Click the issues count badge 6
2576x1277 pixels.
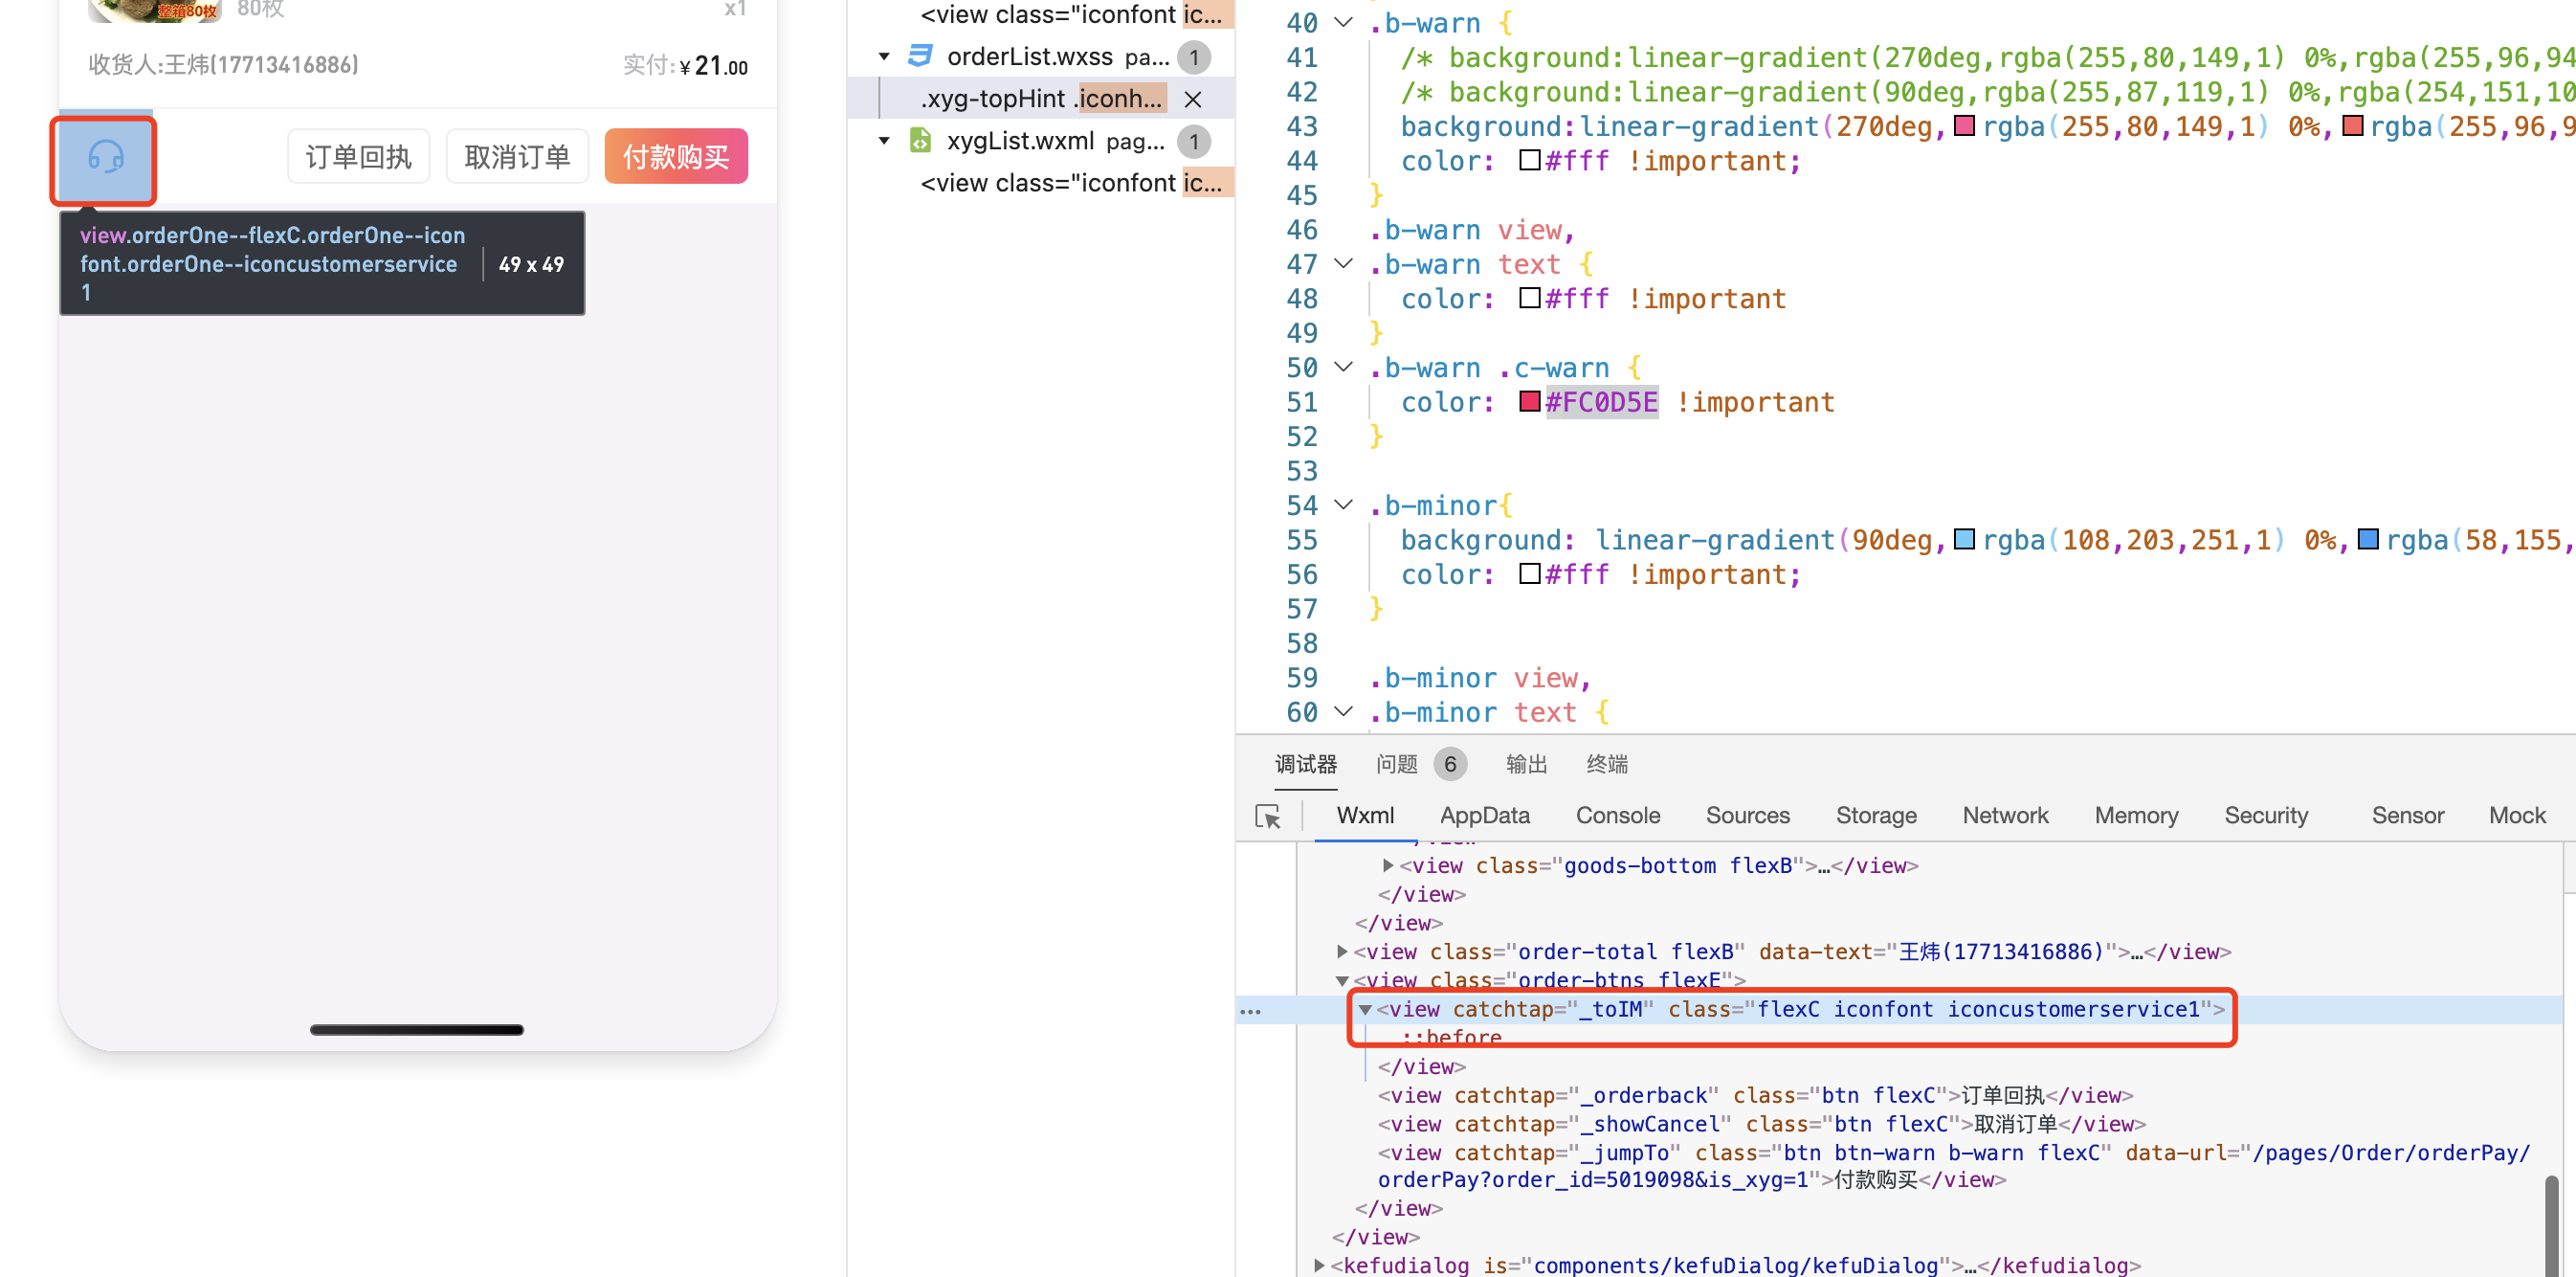coord(1449,764)
